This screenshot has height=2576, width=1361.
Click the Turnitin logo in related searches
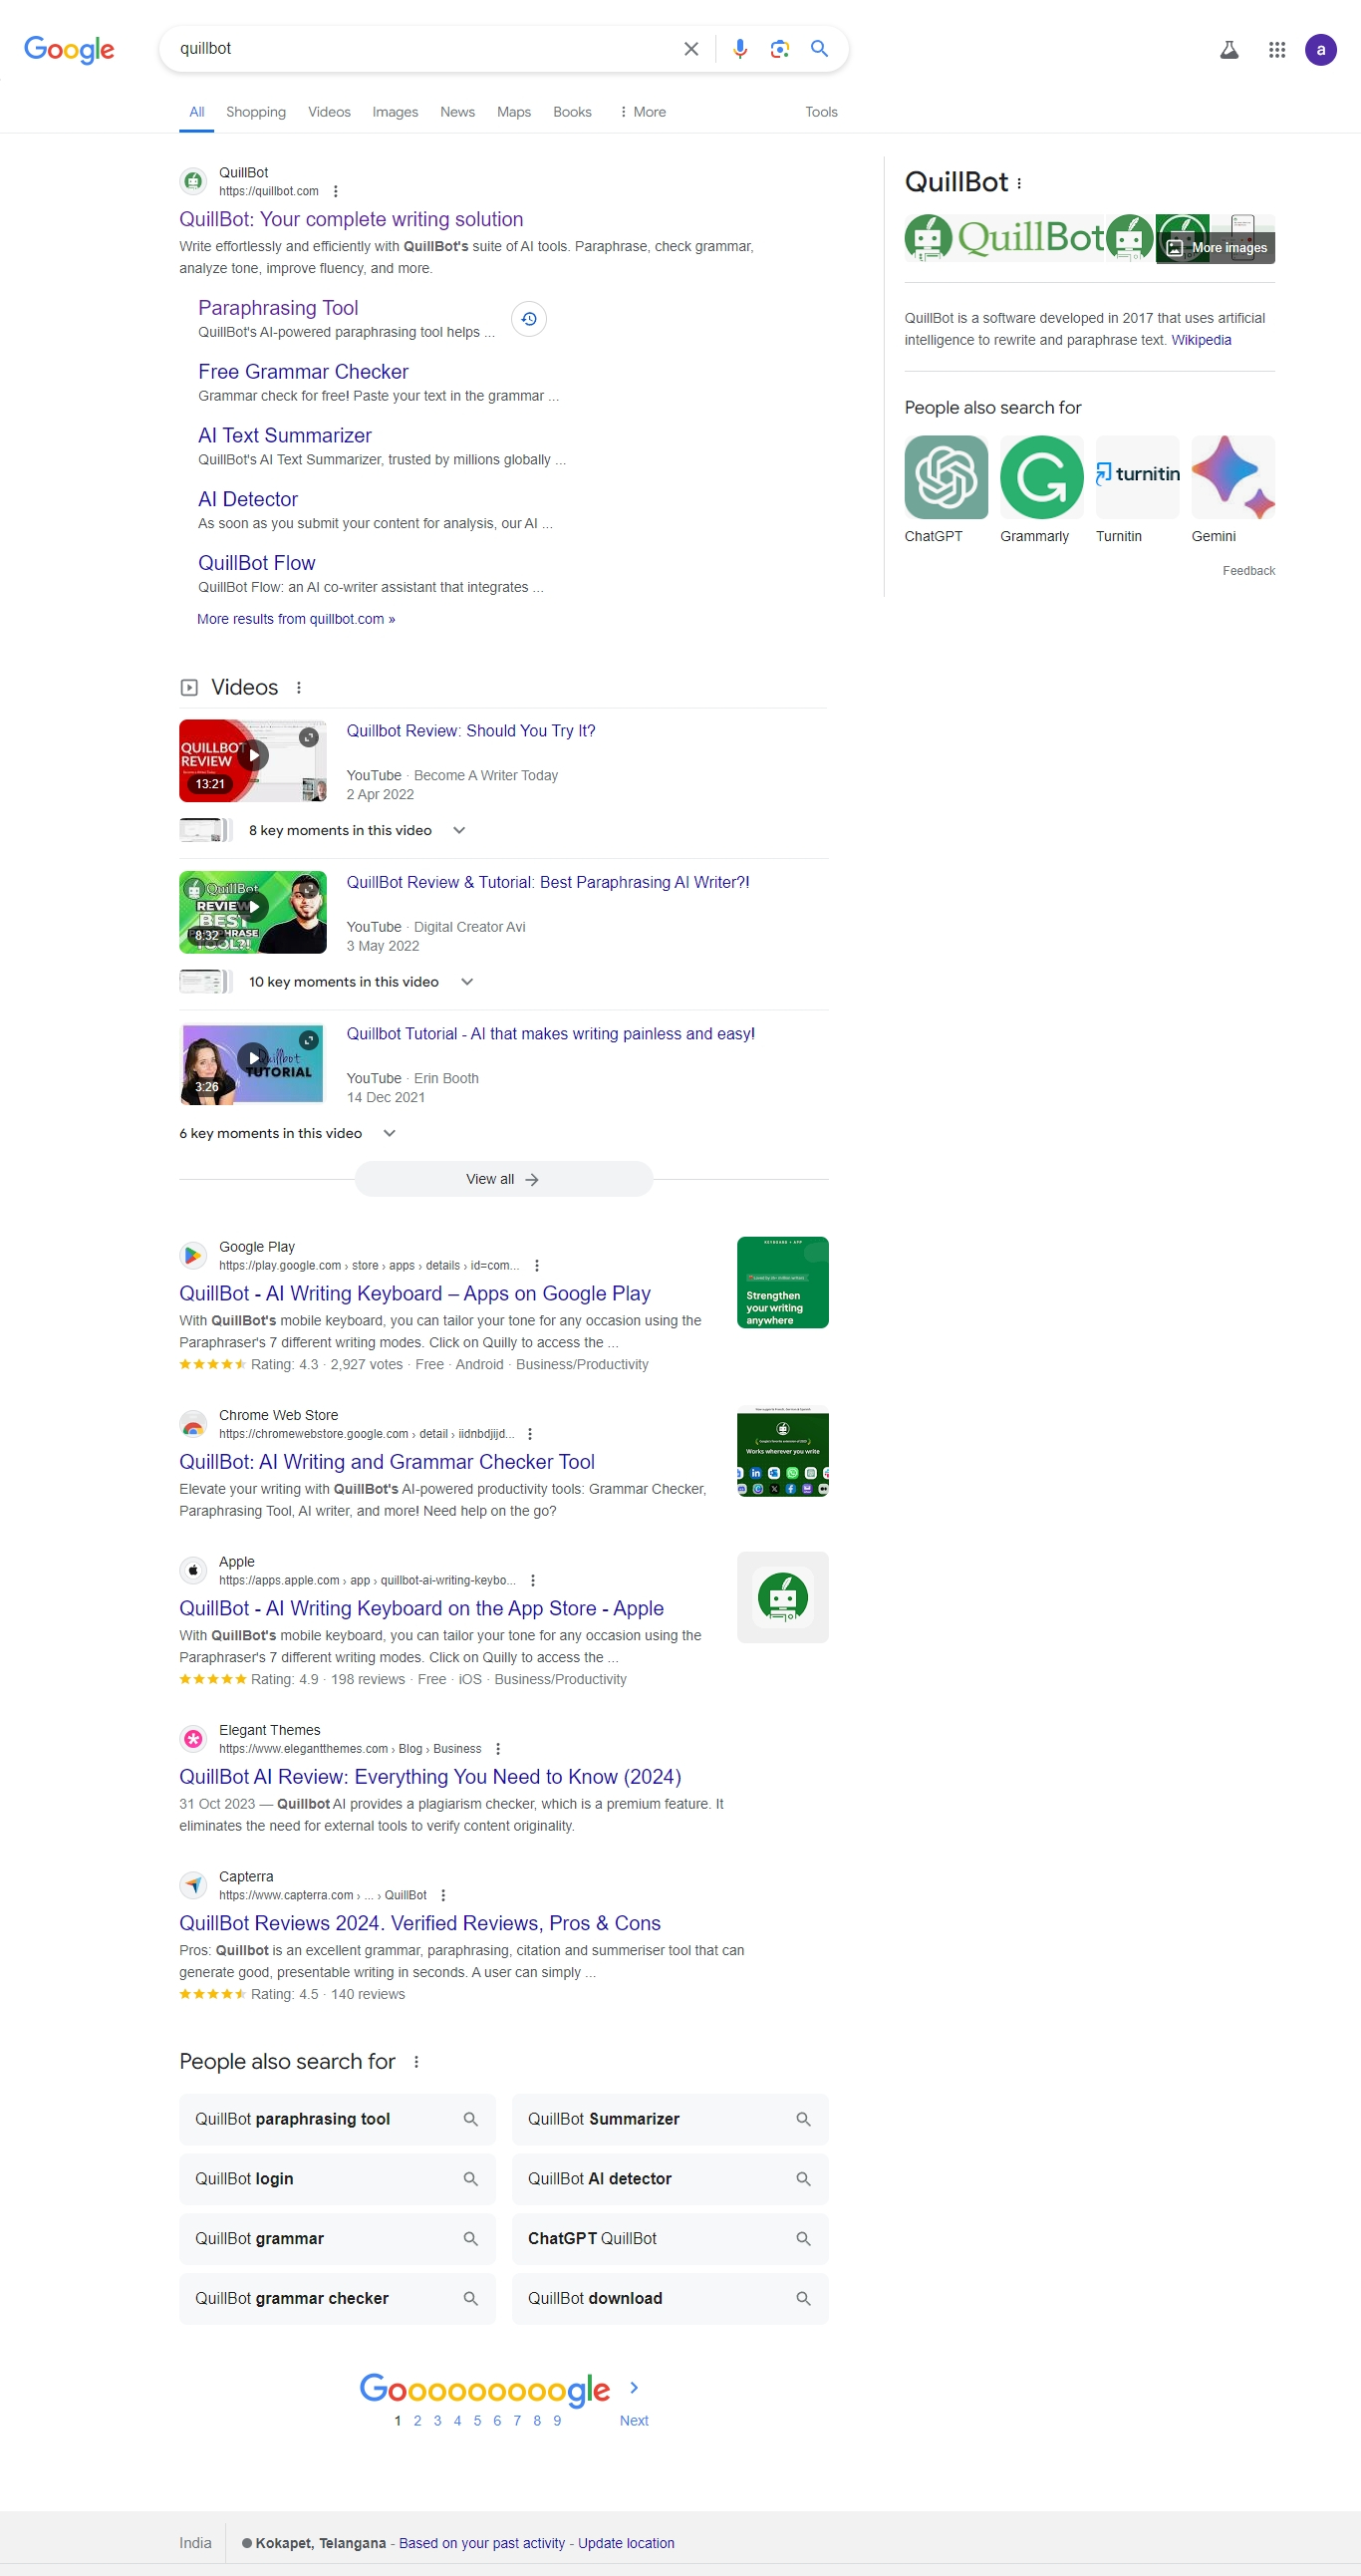click(x=1137, y=477)
